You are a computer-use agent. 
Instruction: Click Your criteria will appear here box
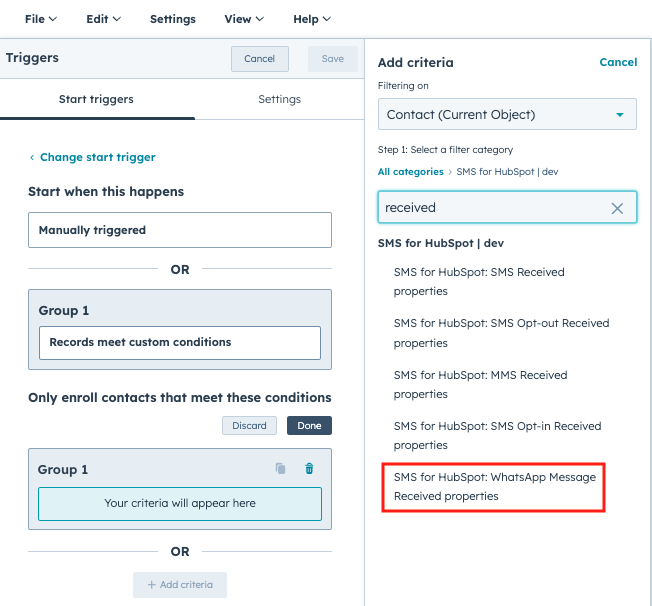click(x=180, y=504)
